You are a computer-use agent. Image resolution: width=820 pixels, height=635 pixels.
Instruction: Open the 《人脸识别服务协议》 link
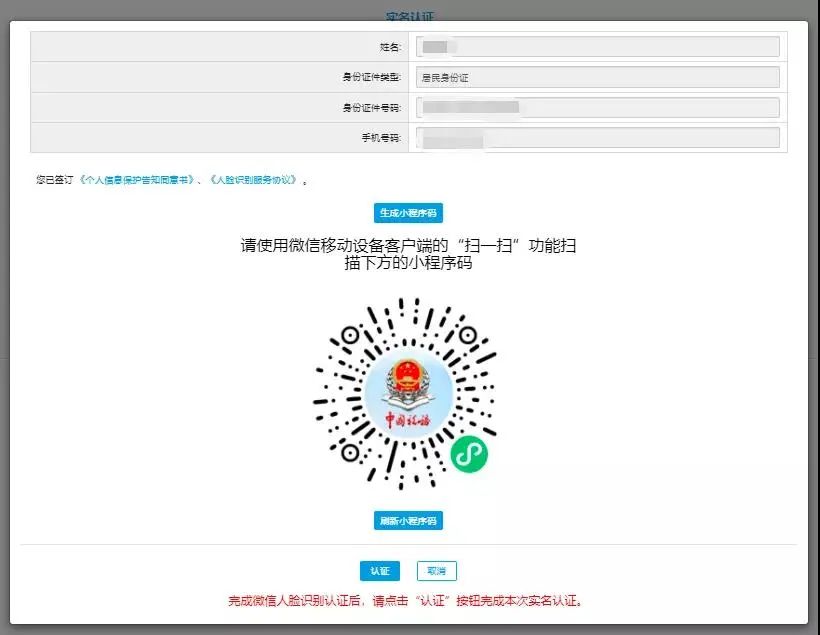pos(255,180)
